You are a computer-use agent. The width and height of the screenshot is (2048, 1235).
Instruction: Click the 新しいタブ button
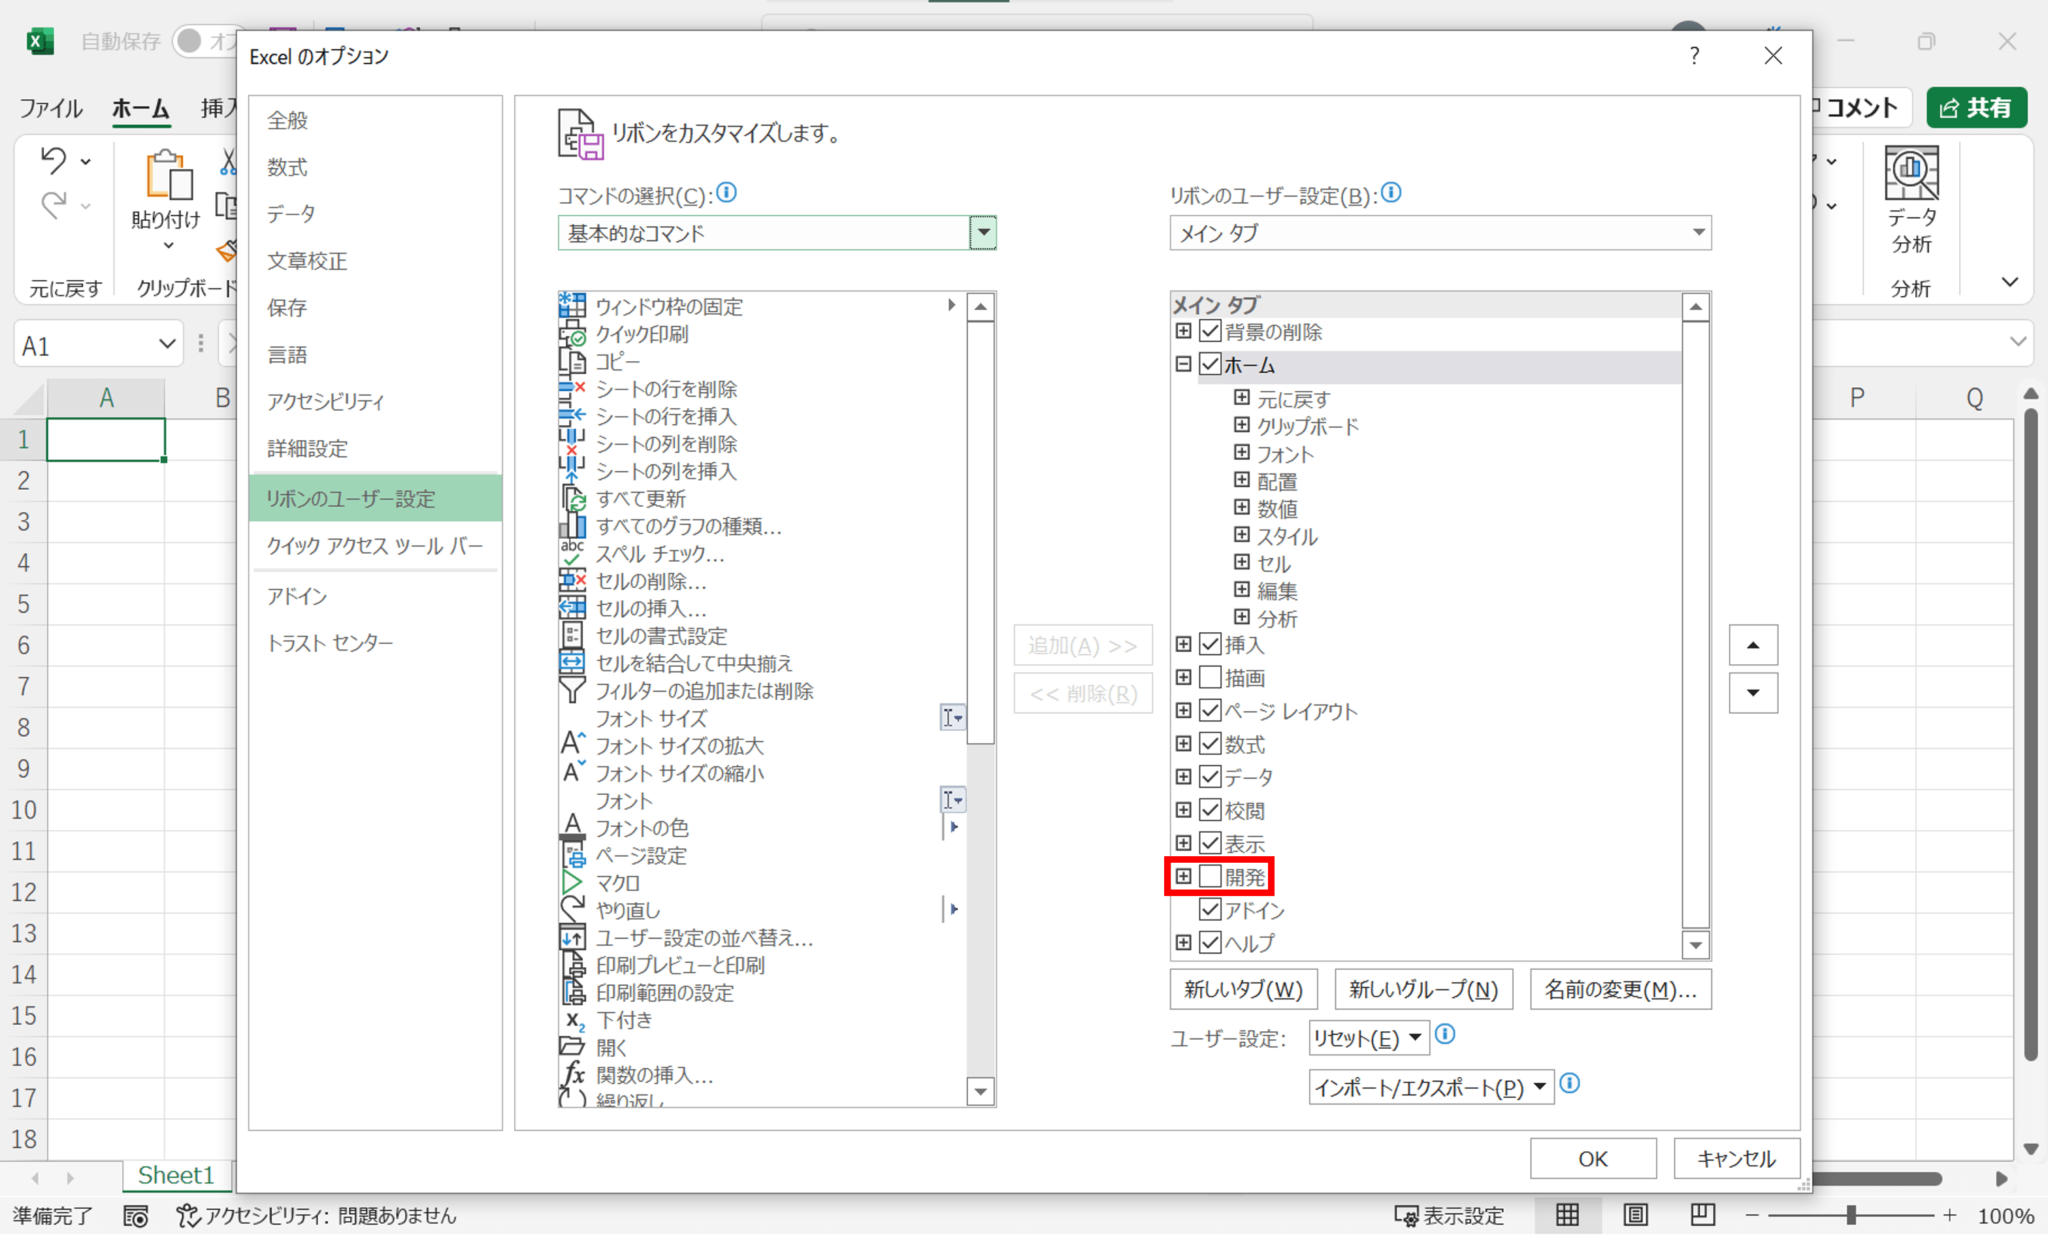[x=1242, y=990]
